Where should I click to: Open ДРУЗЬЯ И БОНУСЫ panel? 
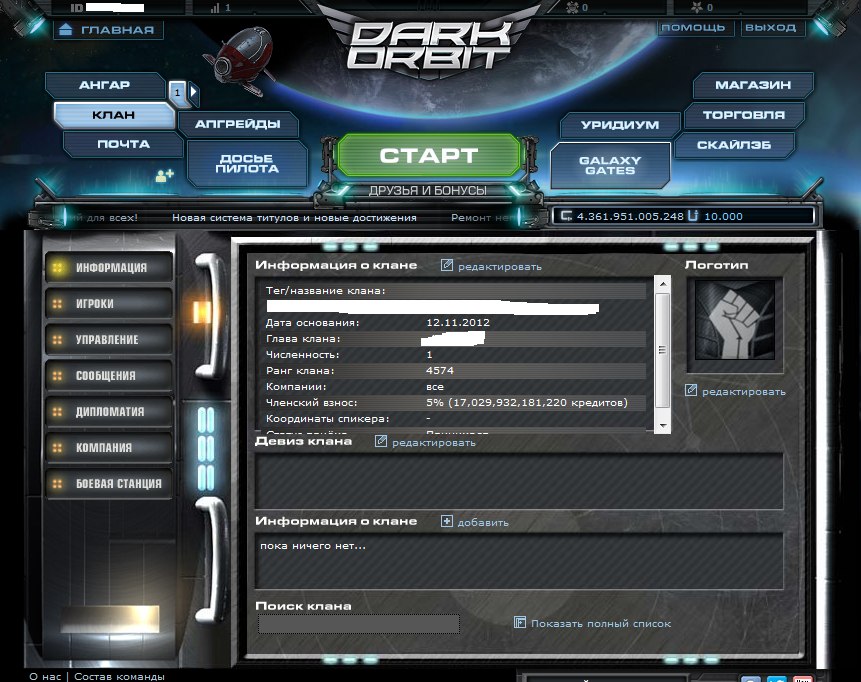click(428, 191)
